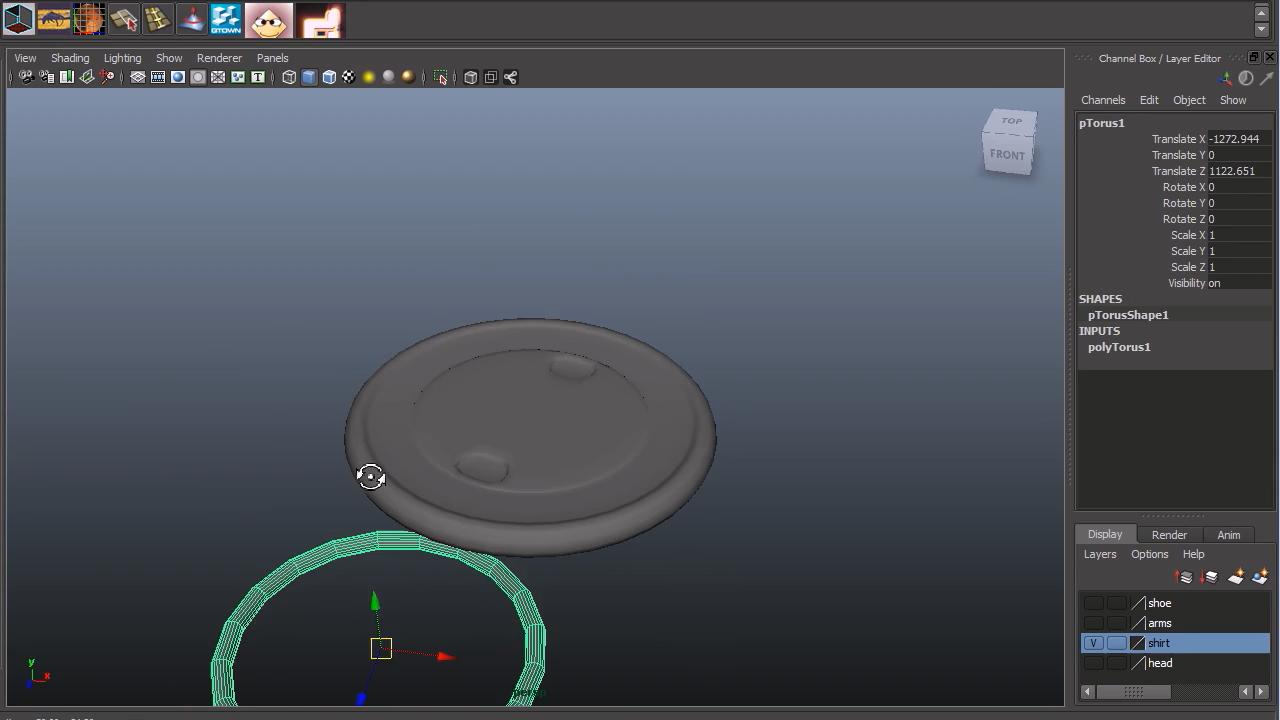The height and width of the screenshot is (720, 1280).
Task: Select the head layer row
Action: tap(1176, 663)
